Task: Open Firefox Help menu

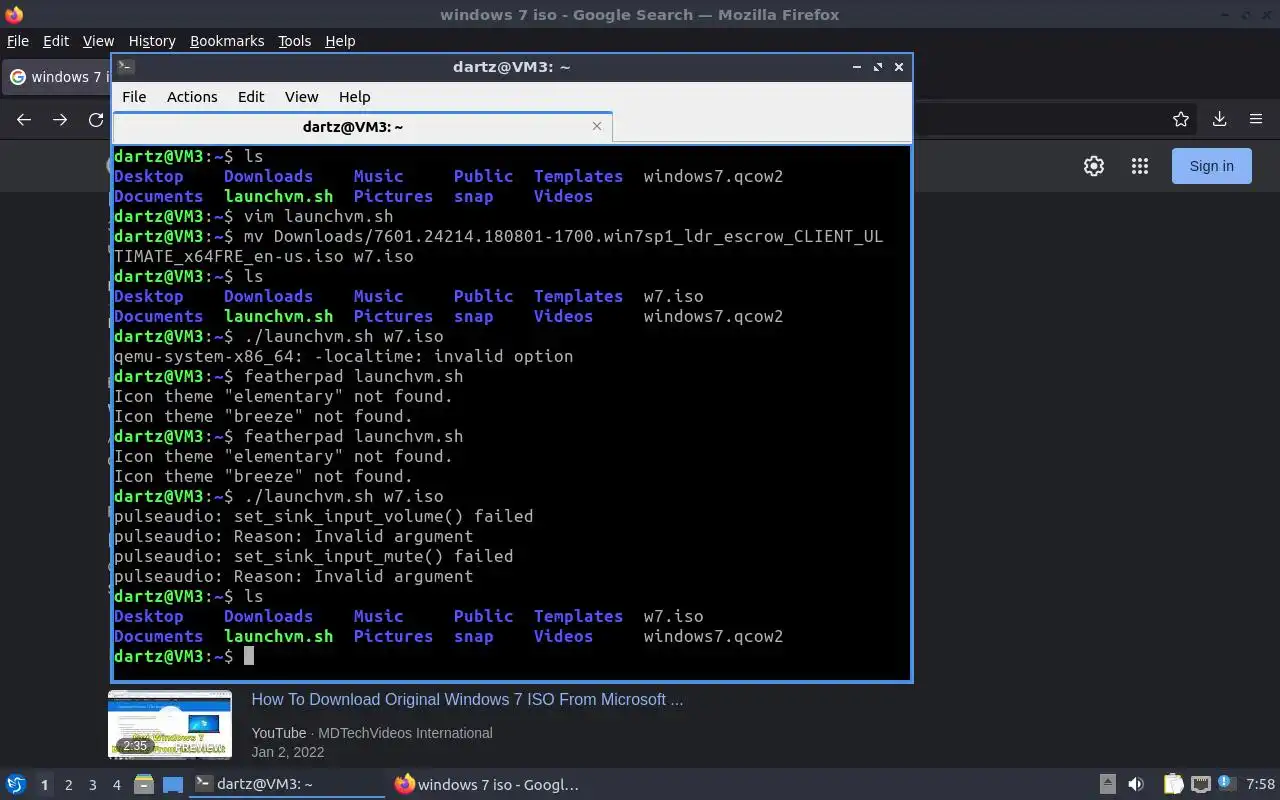Action: pyautogui.click(x=340, y=41)
